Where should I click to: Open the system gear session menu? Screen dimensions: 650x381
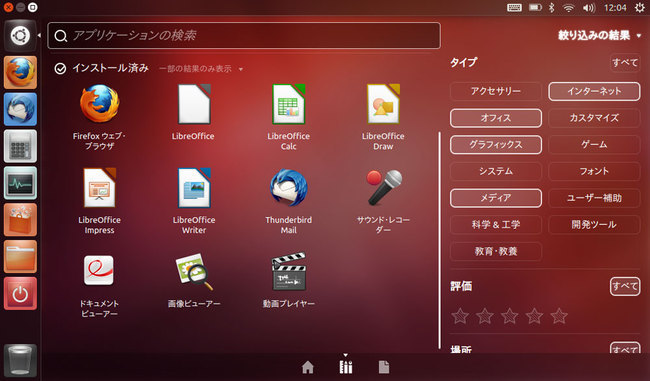(x=640, y=7)
